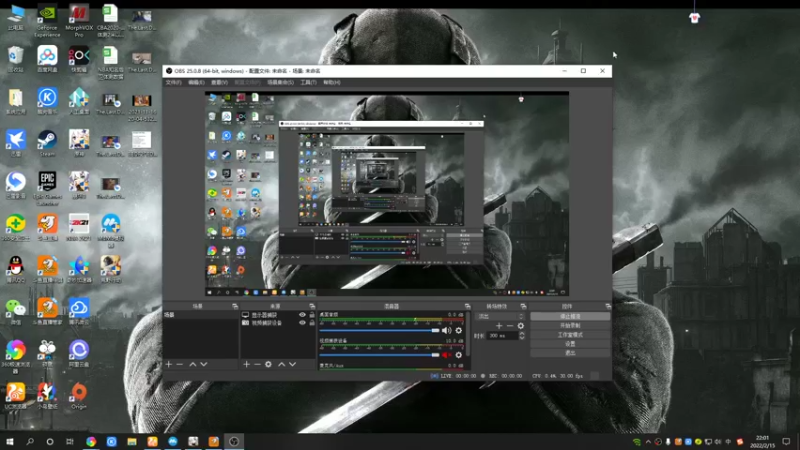800x450 pixels.
Task: Hide the 视频捕获设备 source with the eye icon
Action: (x=302, y=322)
